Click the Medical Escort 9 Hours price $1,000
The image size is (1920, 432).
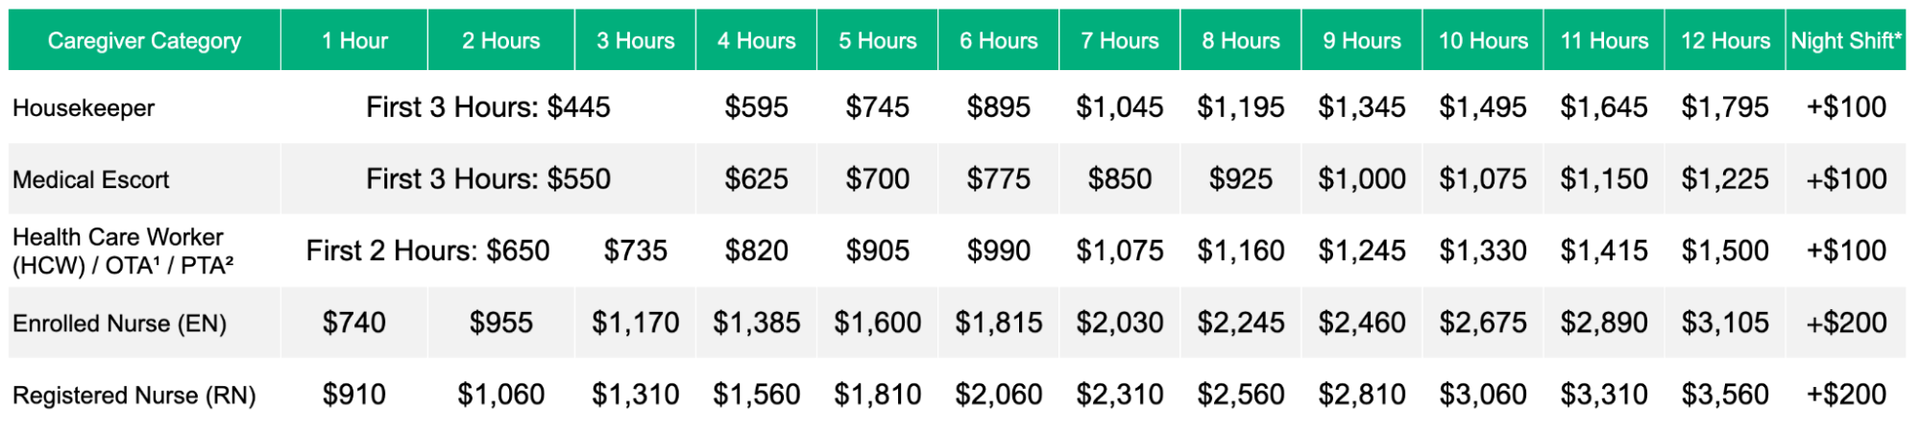pyautogui.click(x=1361, y=179)
